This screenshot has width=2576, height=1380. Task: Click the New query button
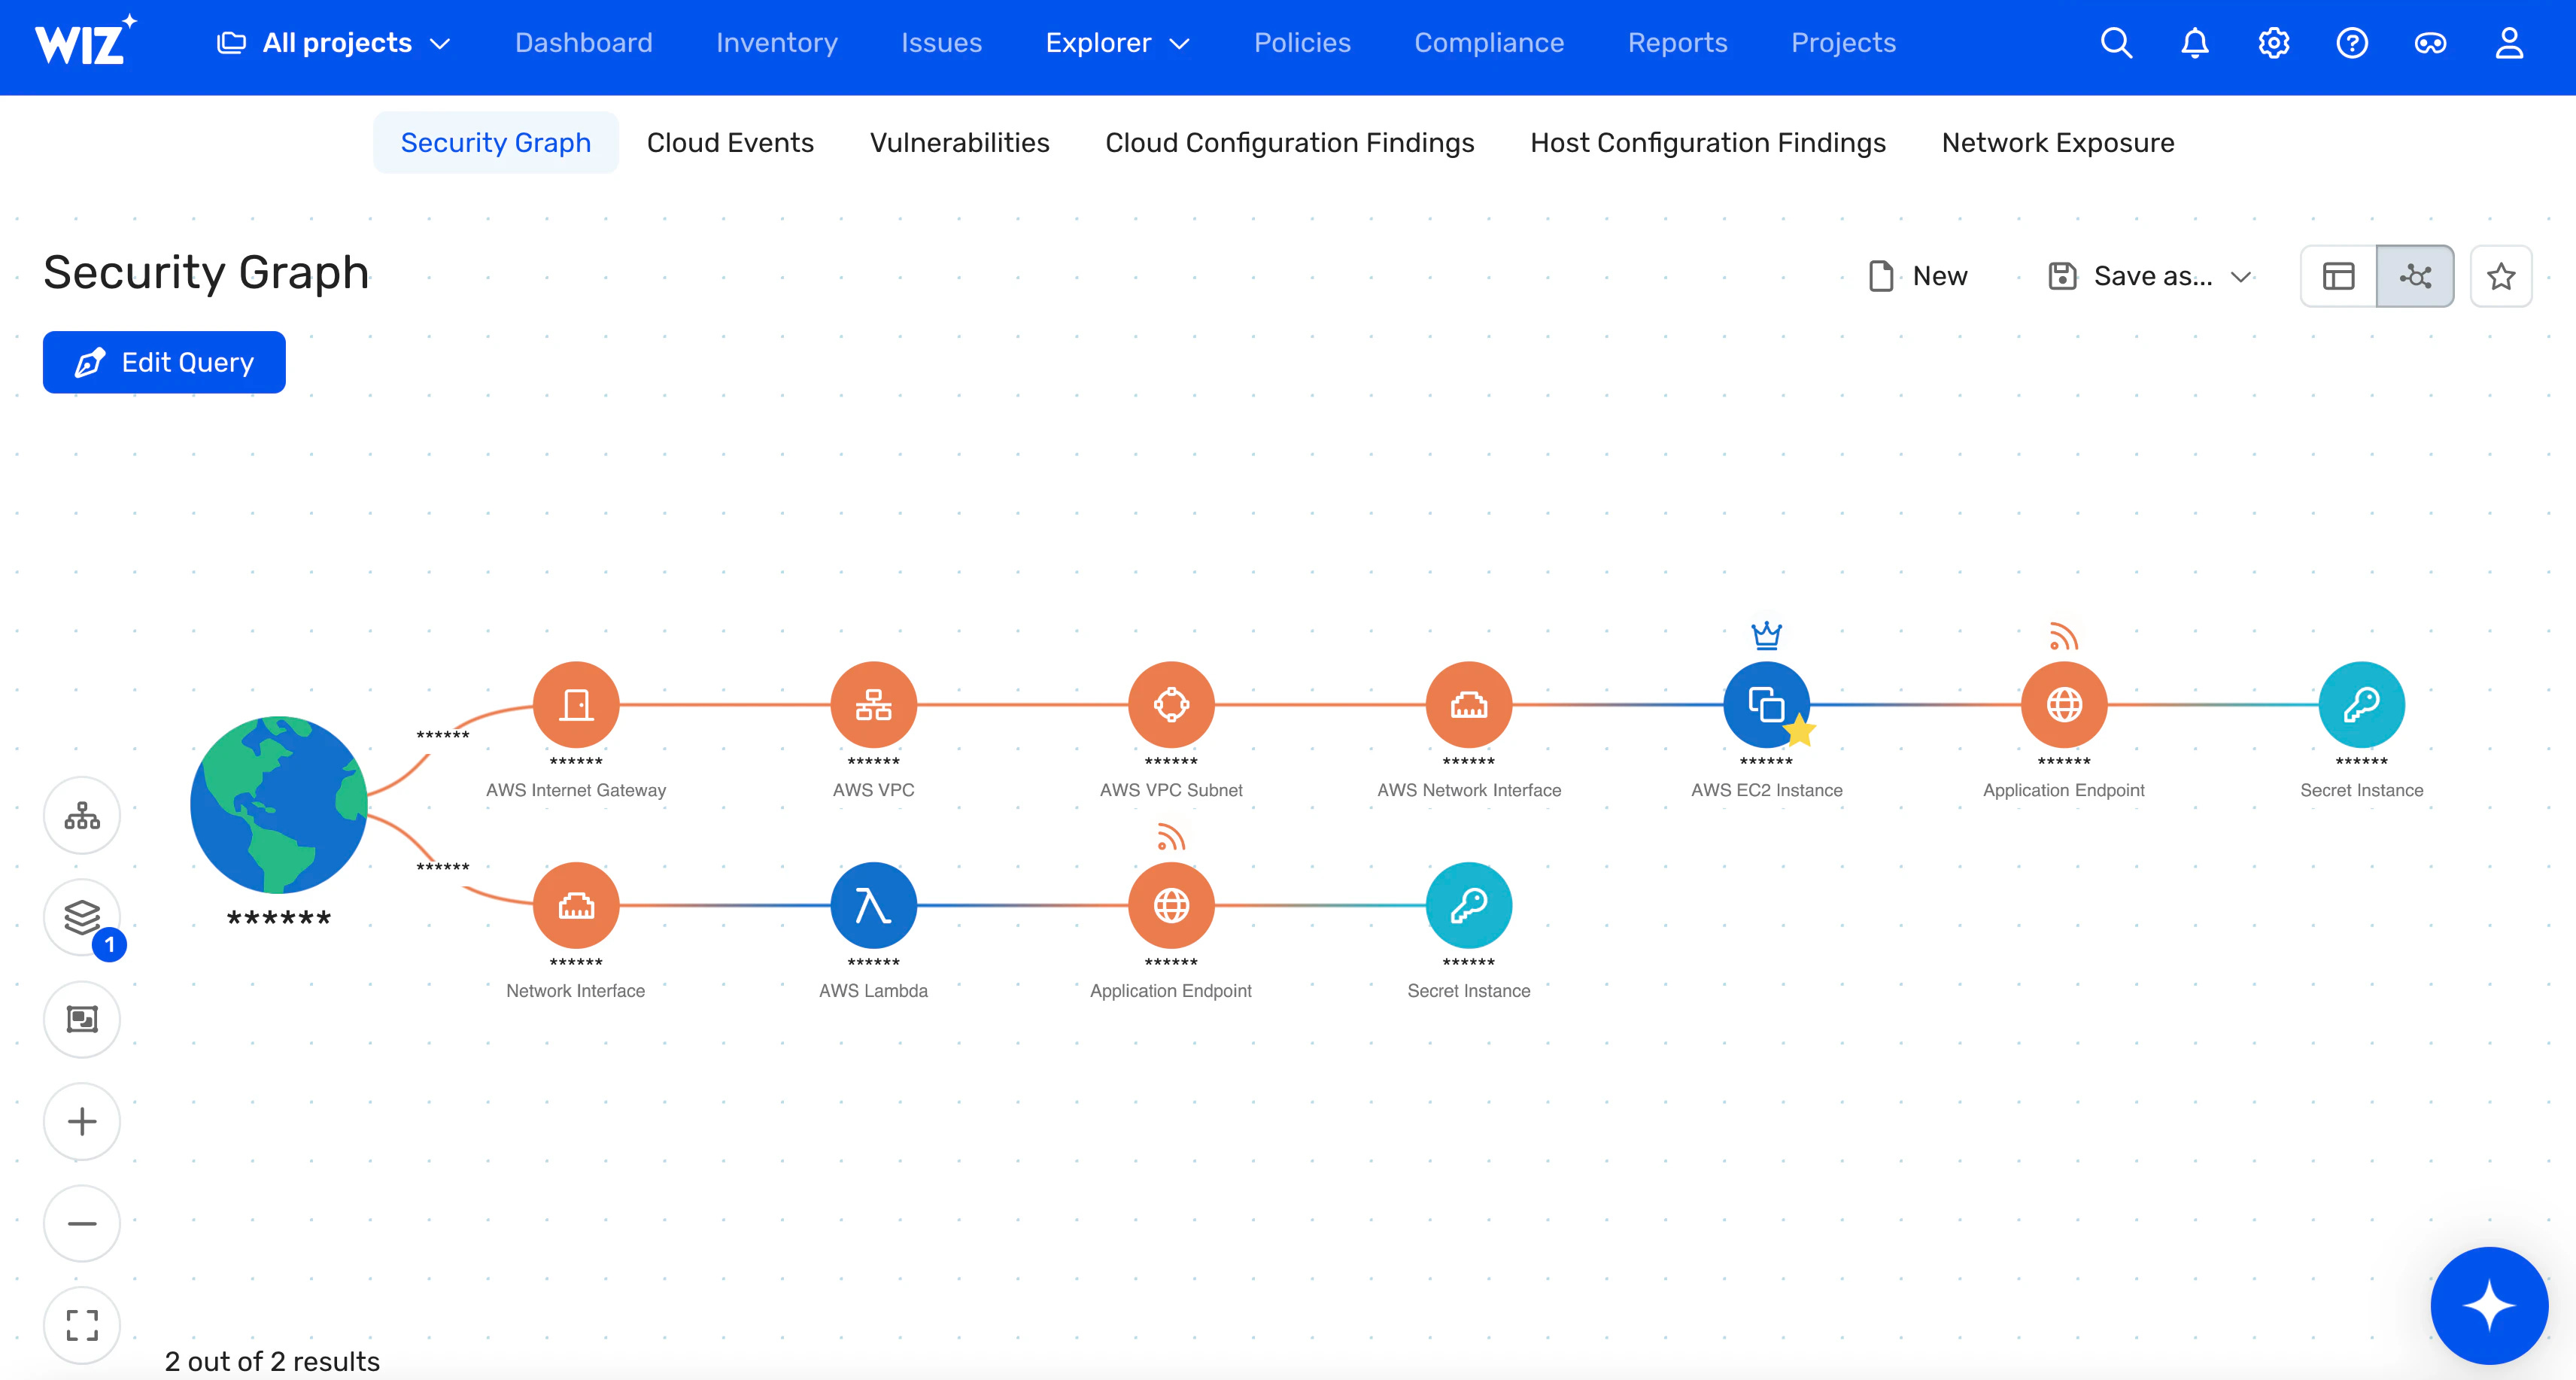[1917, 276]
